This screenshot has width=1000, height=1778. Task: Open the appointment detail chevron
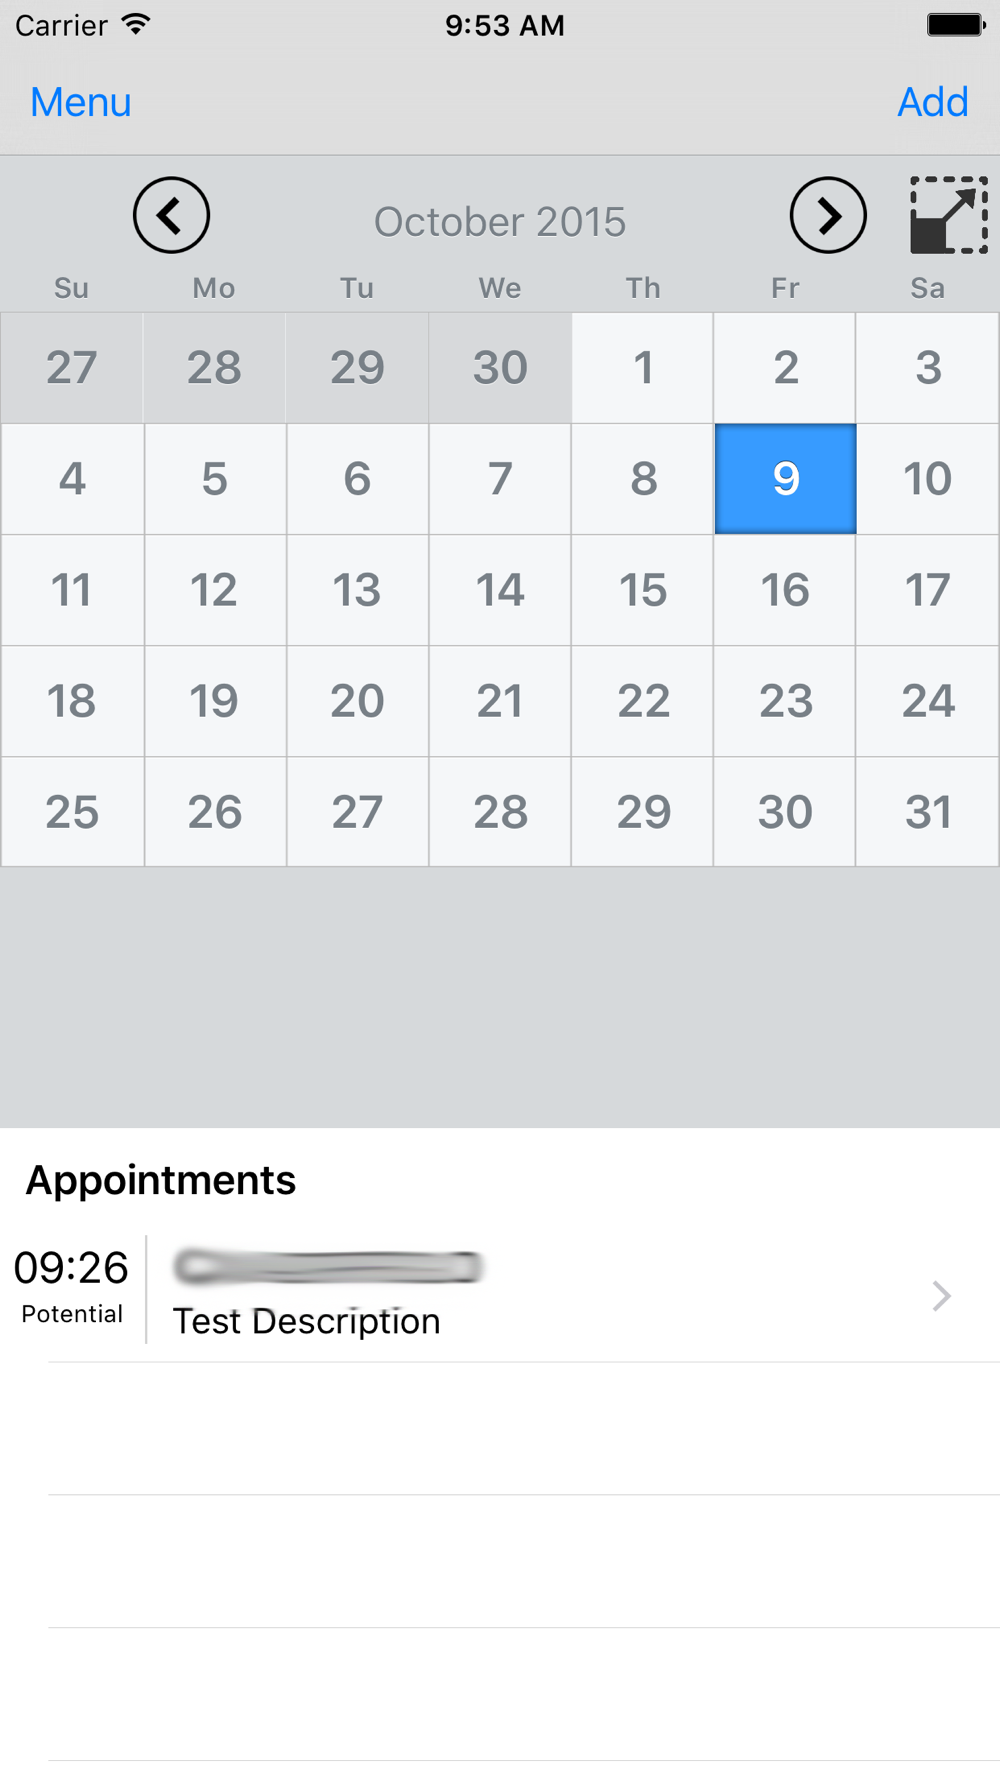(x=941, y=1296)
